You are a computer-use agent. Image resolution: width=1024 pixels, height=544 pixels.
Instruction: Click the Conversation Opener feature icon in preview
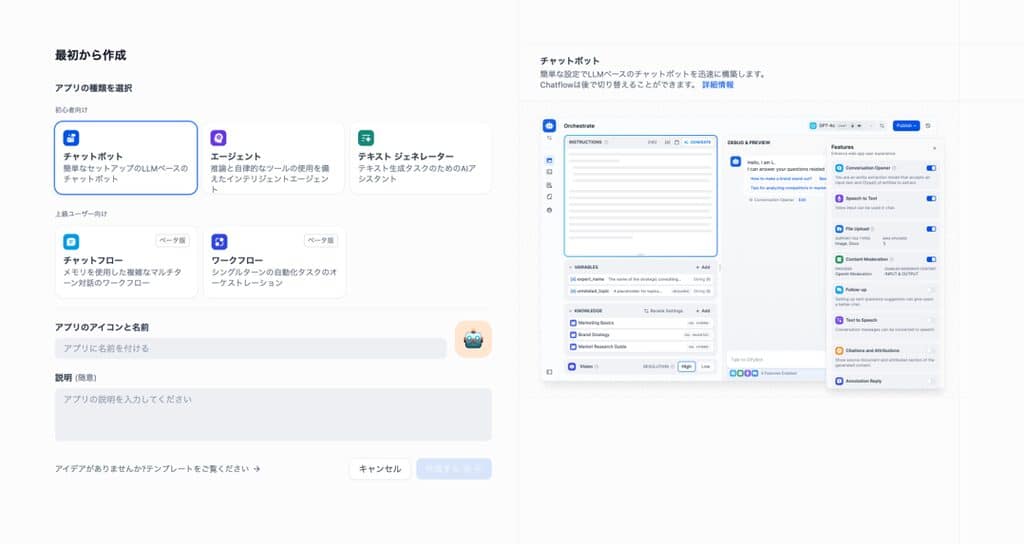pyautogui.click(x=839, y=168)
